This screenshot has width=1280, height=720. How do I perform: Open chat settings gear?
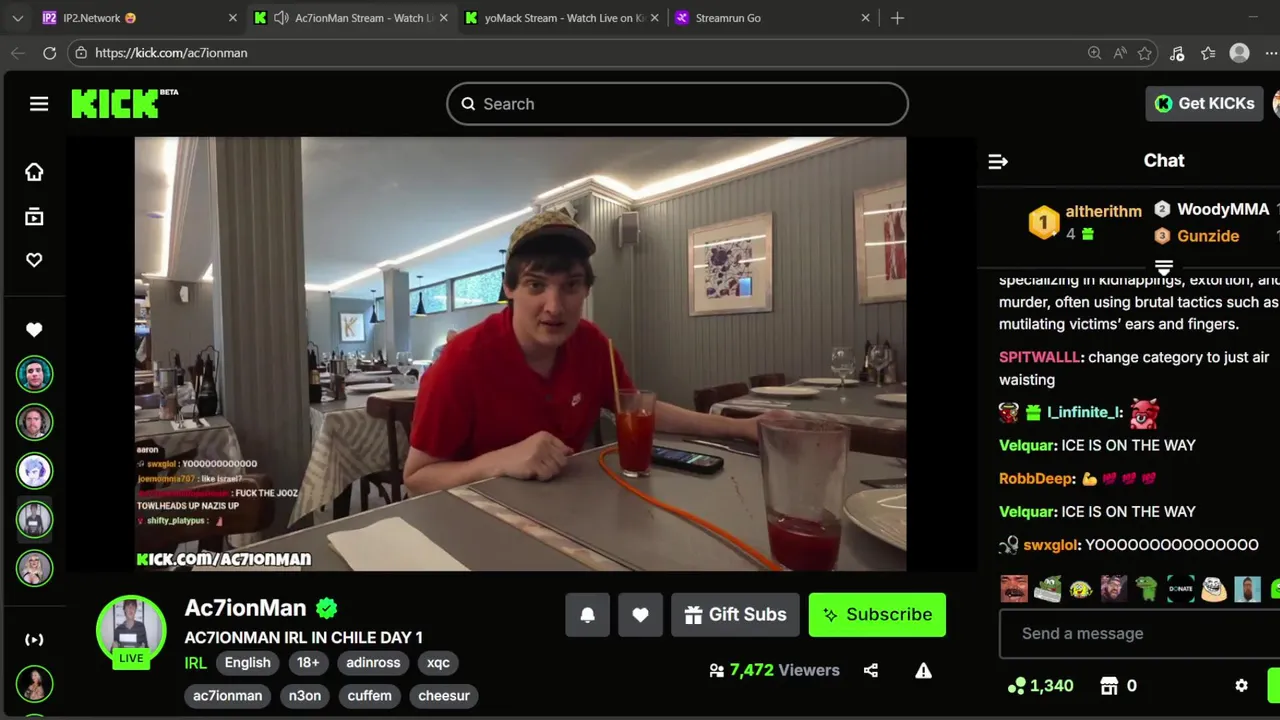click(x=1241, y=686)
